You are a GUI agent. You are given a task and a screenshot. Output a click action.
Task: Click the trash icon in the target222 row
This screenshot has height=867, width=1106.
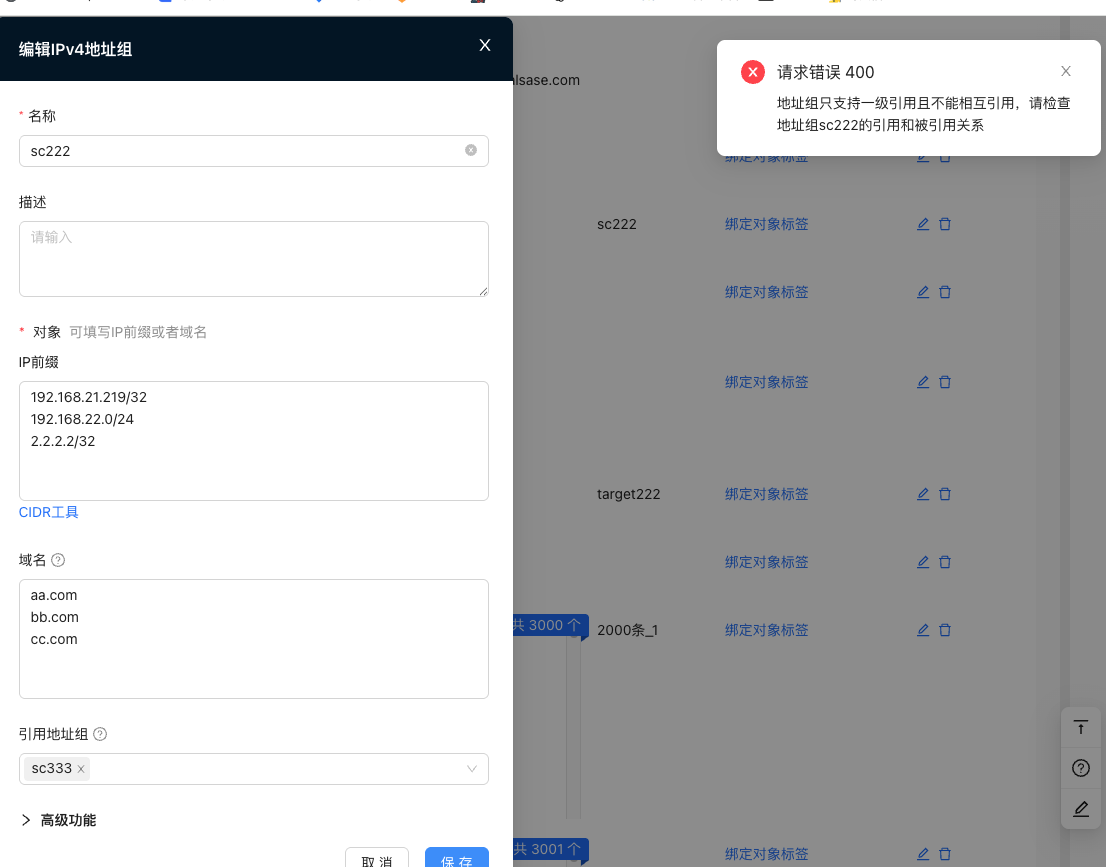(x=945, y=494)
